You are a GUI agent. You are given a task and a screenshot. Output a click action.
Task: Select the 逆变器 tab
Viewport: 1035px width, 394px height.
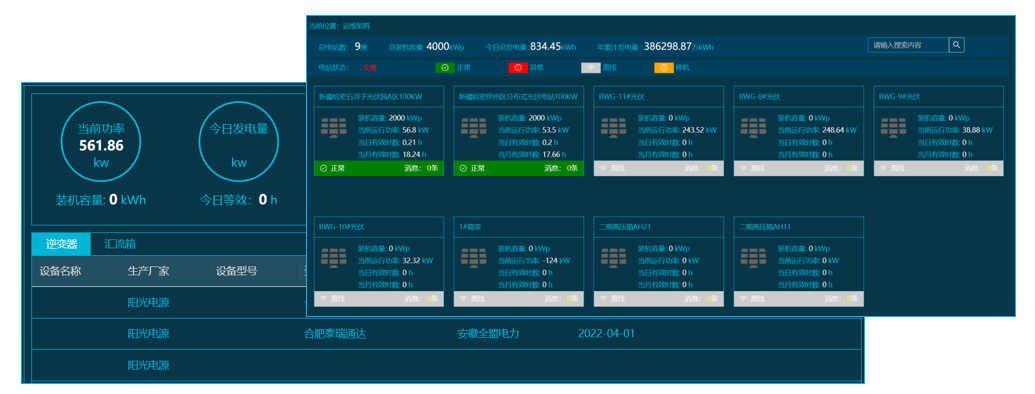tap(61, 244)
